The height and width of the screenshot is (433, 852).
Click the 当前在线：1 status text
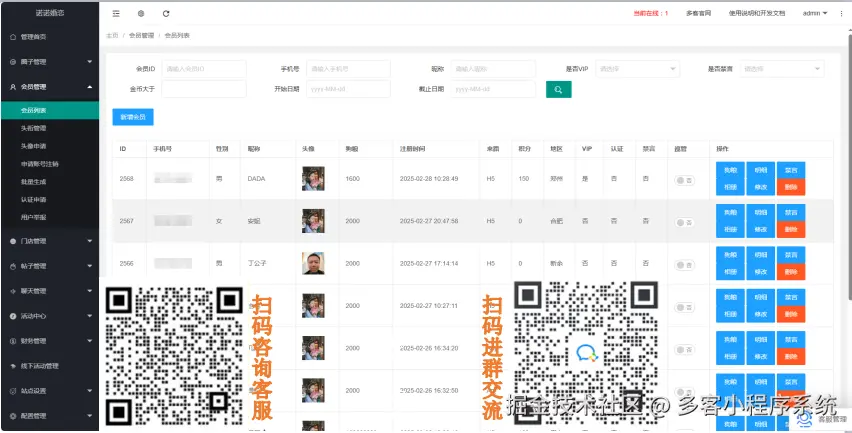coord(651,14)
